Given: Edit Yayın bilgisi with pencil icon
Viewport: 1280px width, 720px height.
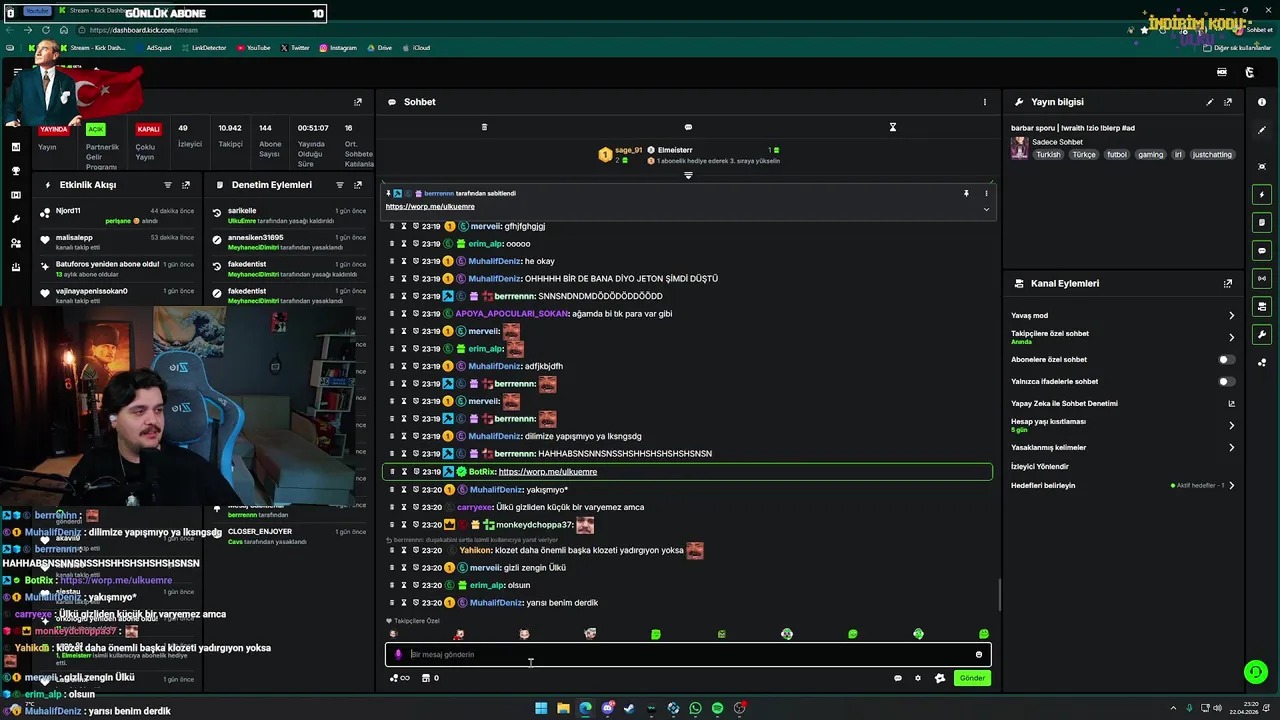Looking at the screenshot, I should click(x=1209, y=102).
